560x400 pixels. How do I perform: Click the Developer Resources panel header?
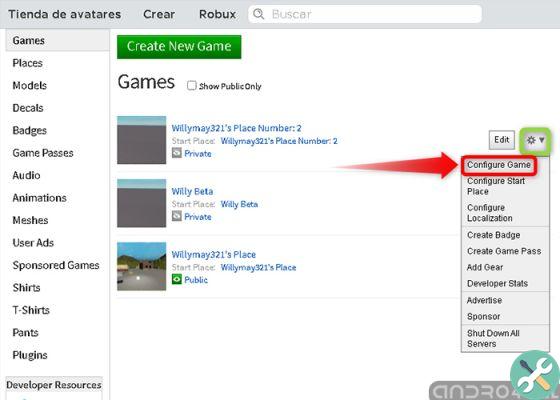click(54, 385)
